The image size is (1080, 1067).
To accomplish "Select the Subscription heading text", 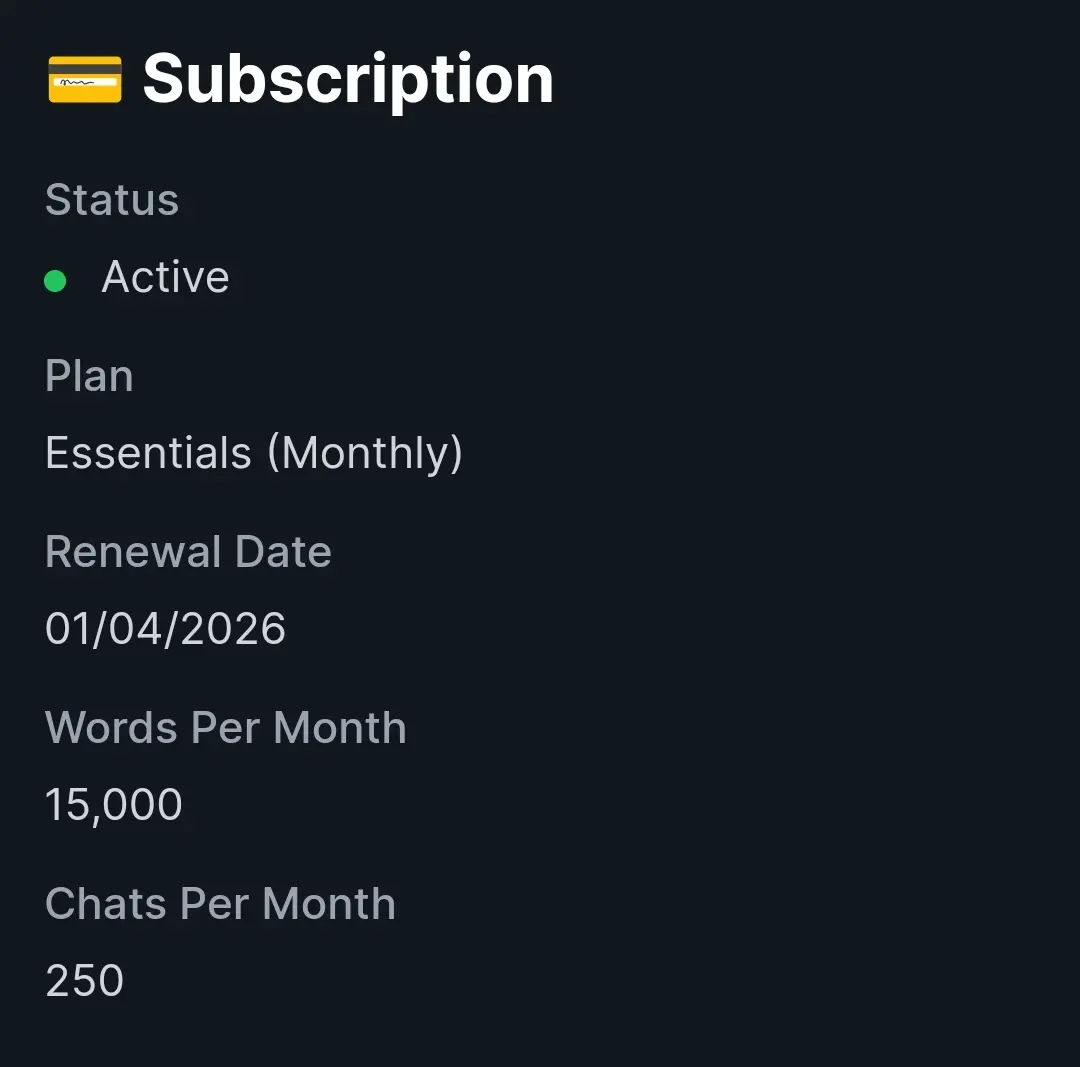I will tap(348, 81).
